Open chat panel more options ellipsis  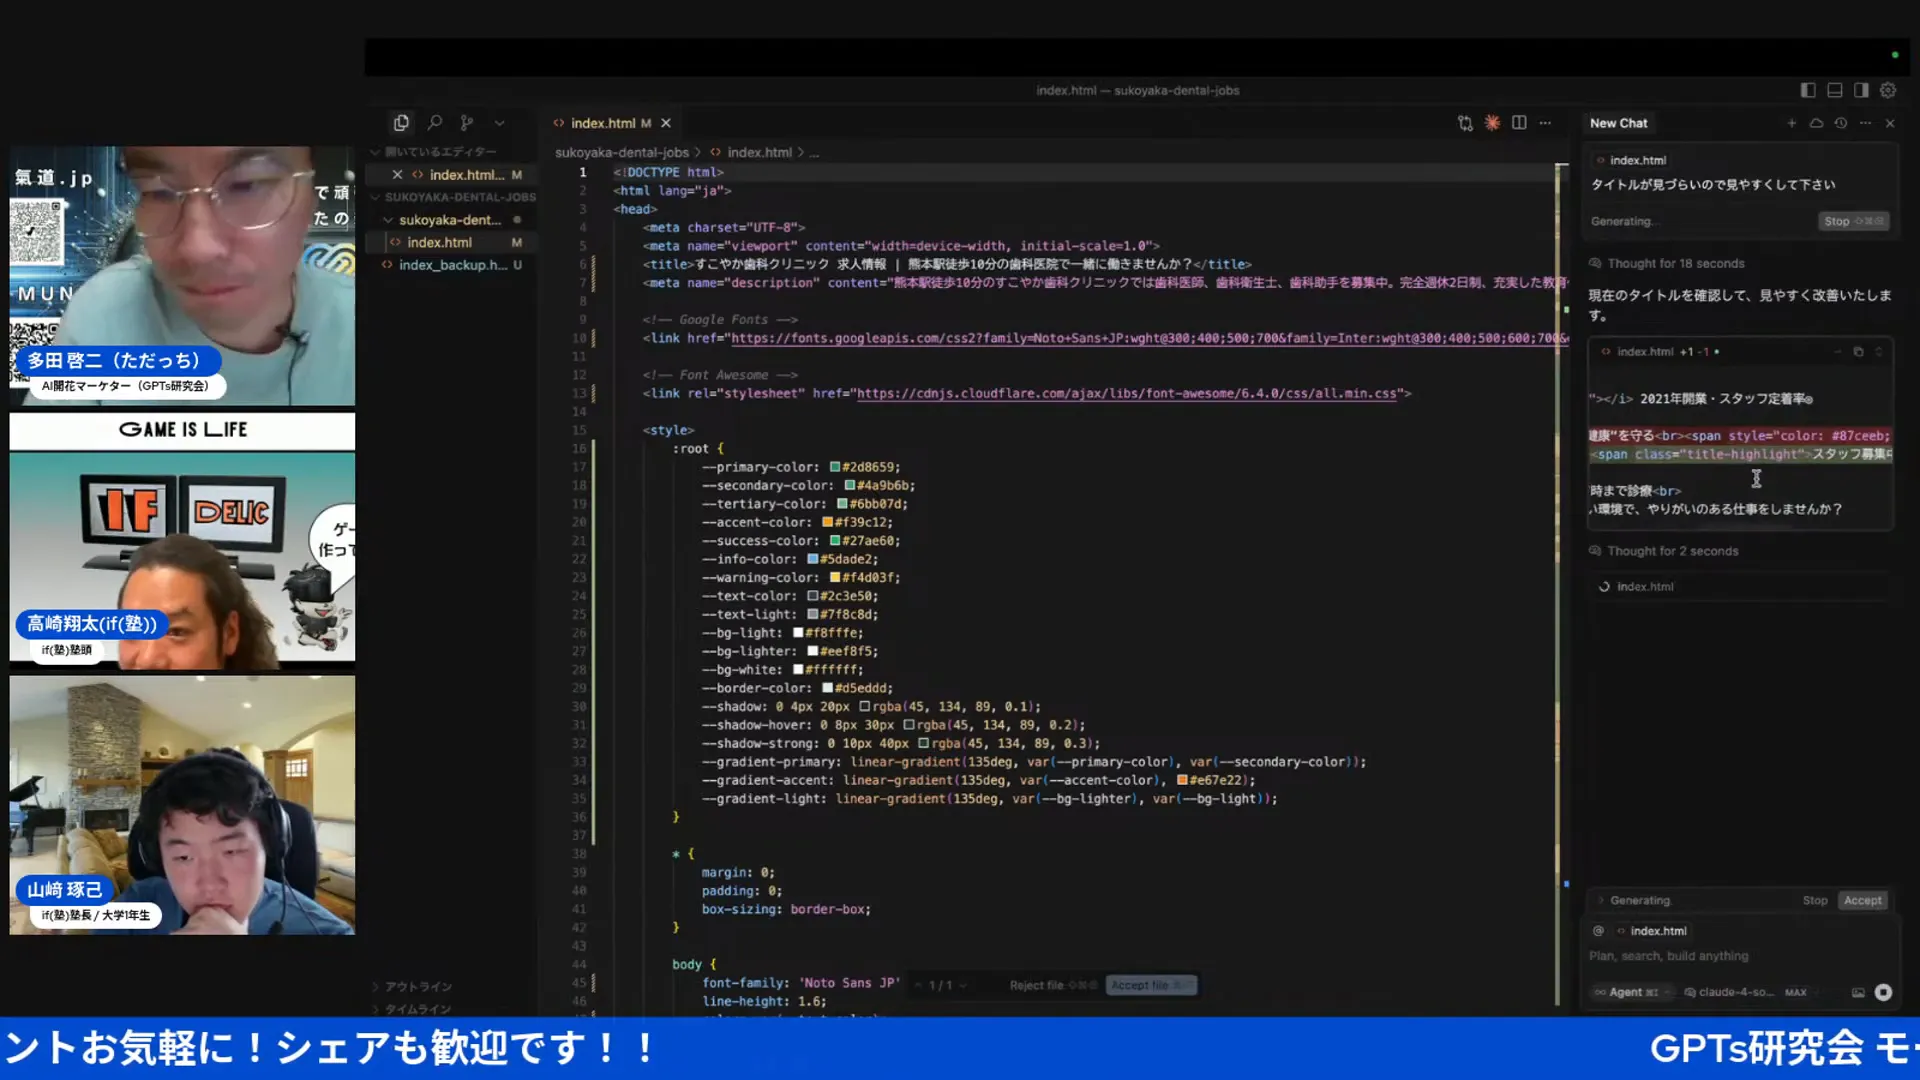pyautogui.click(x=1866, y=123)
